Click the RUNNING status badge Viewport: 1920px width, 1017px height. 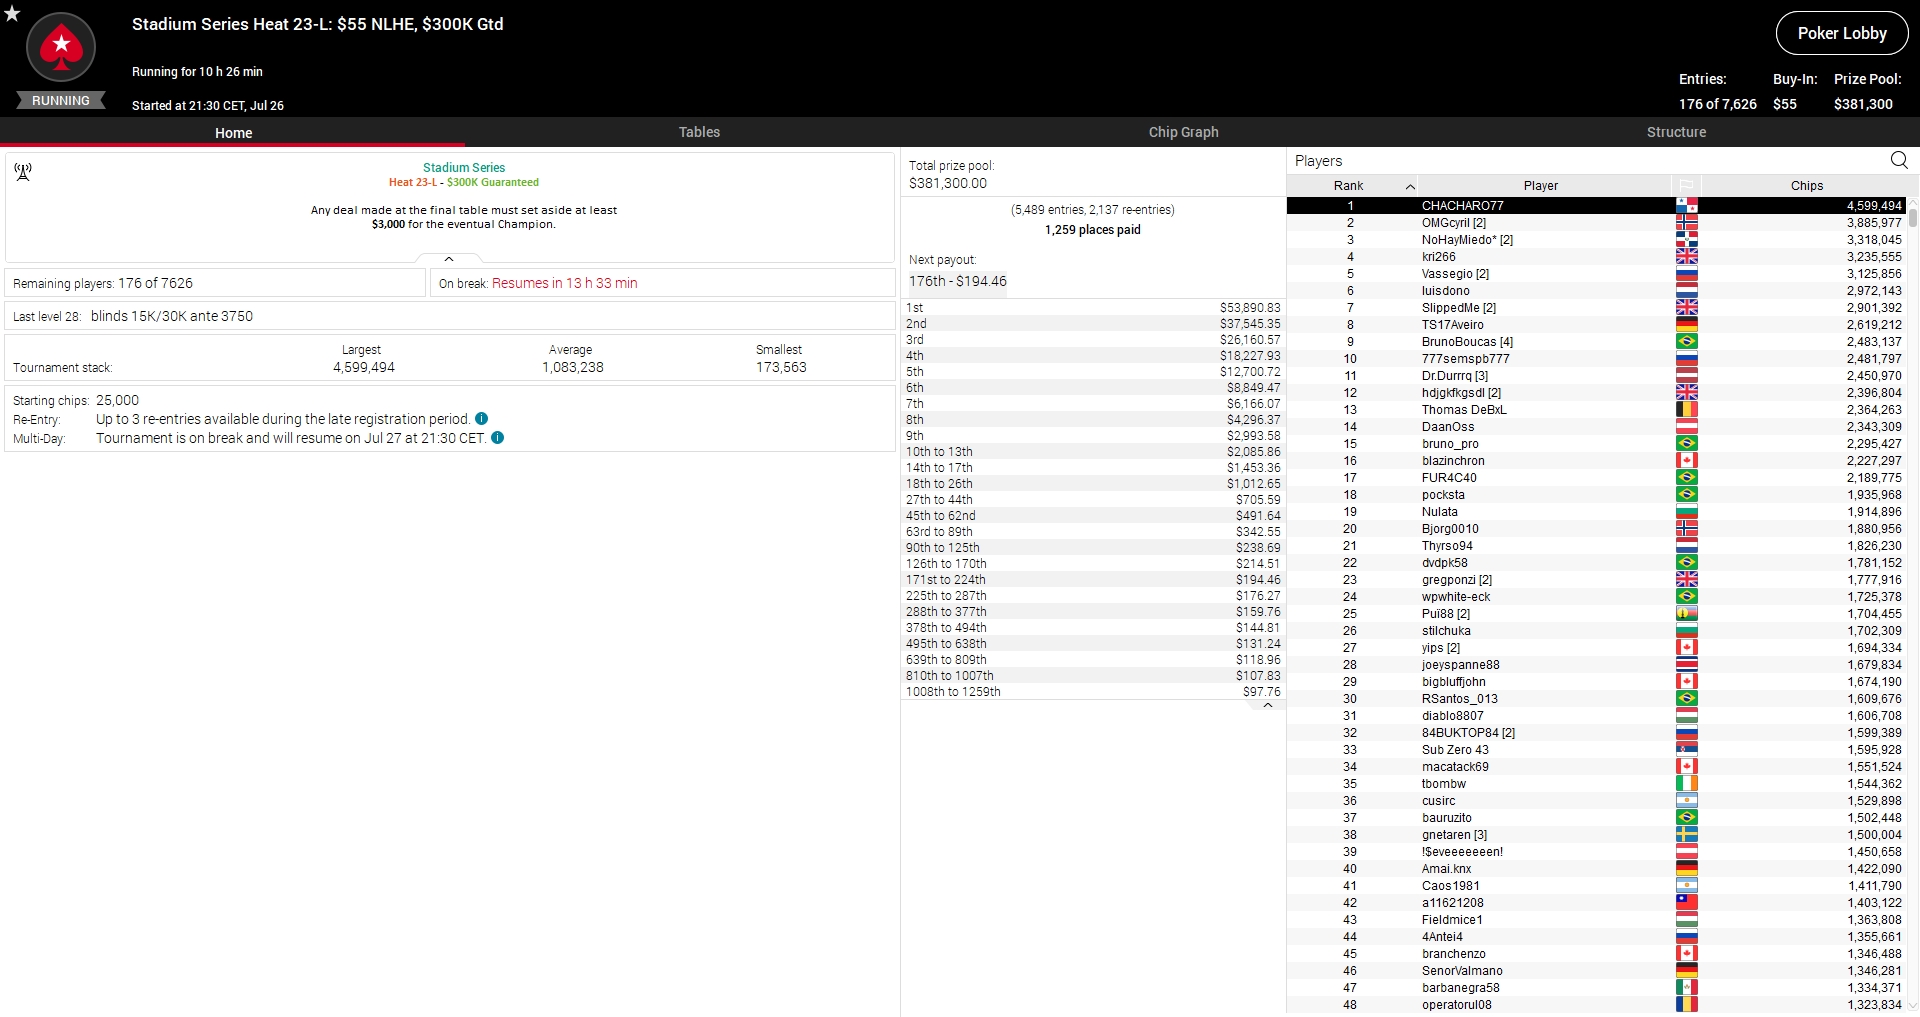click(x=61, y=101)
